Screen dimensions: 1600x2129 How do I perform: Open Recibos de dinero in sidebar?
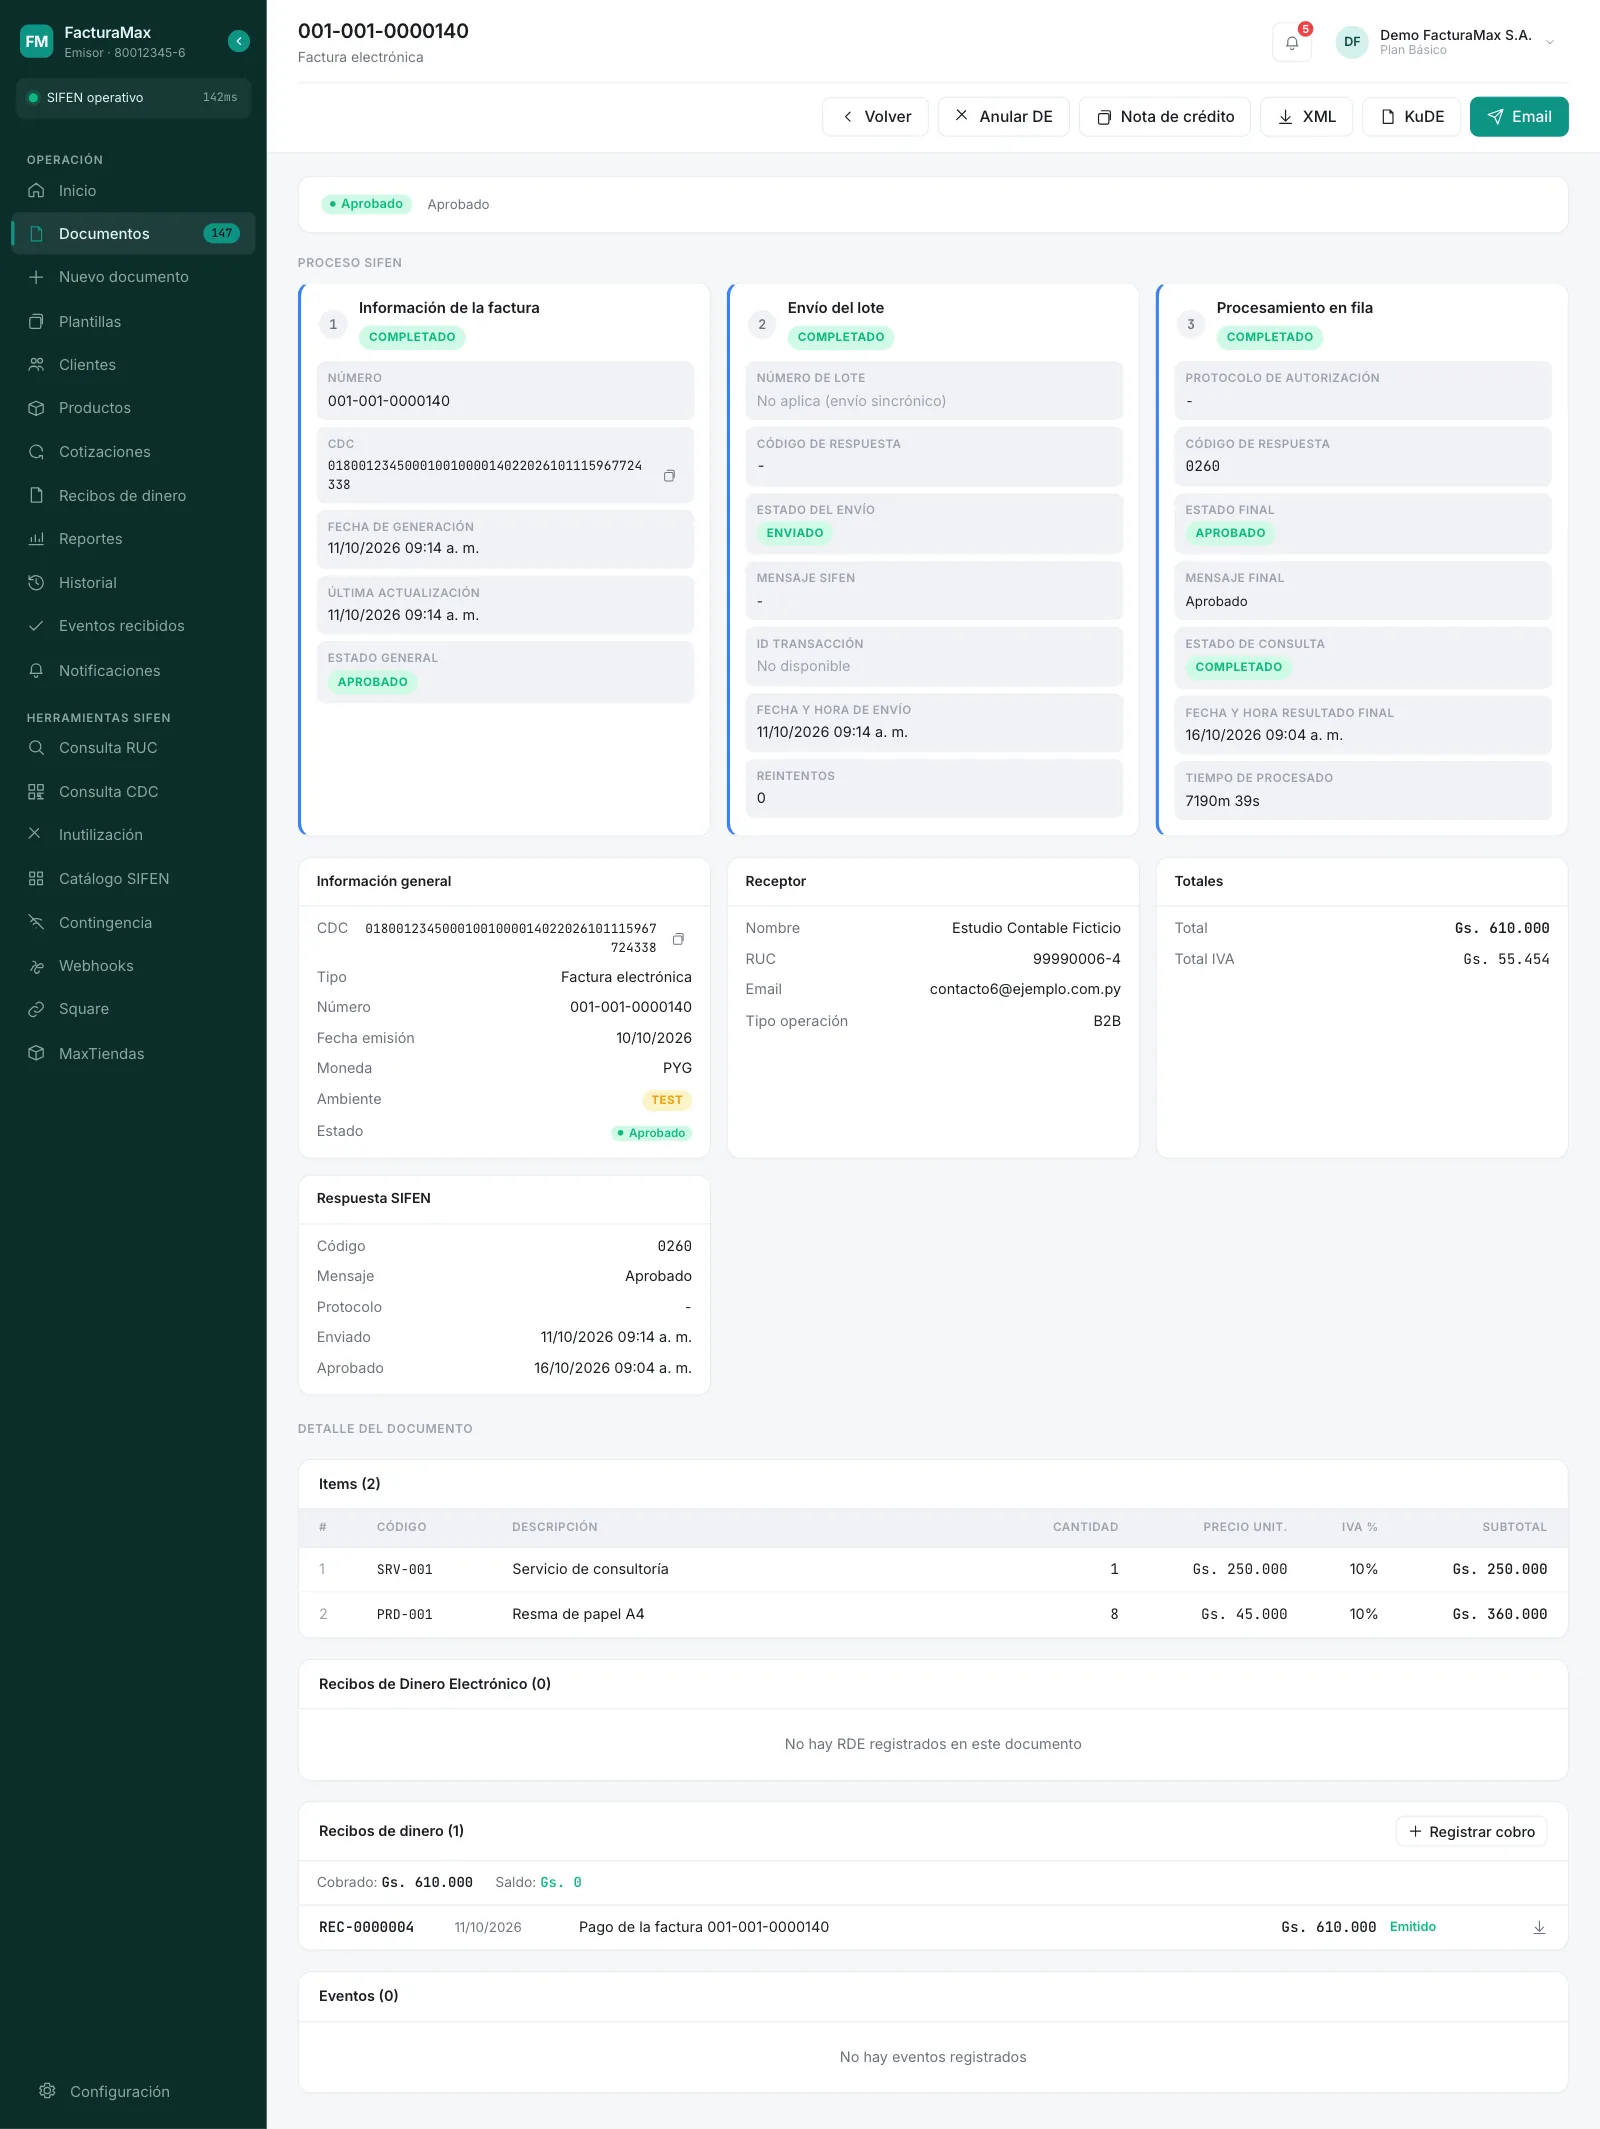(133, 496)
